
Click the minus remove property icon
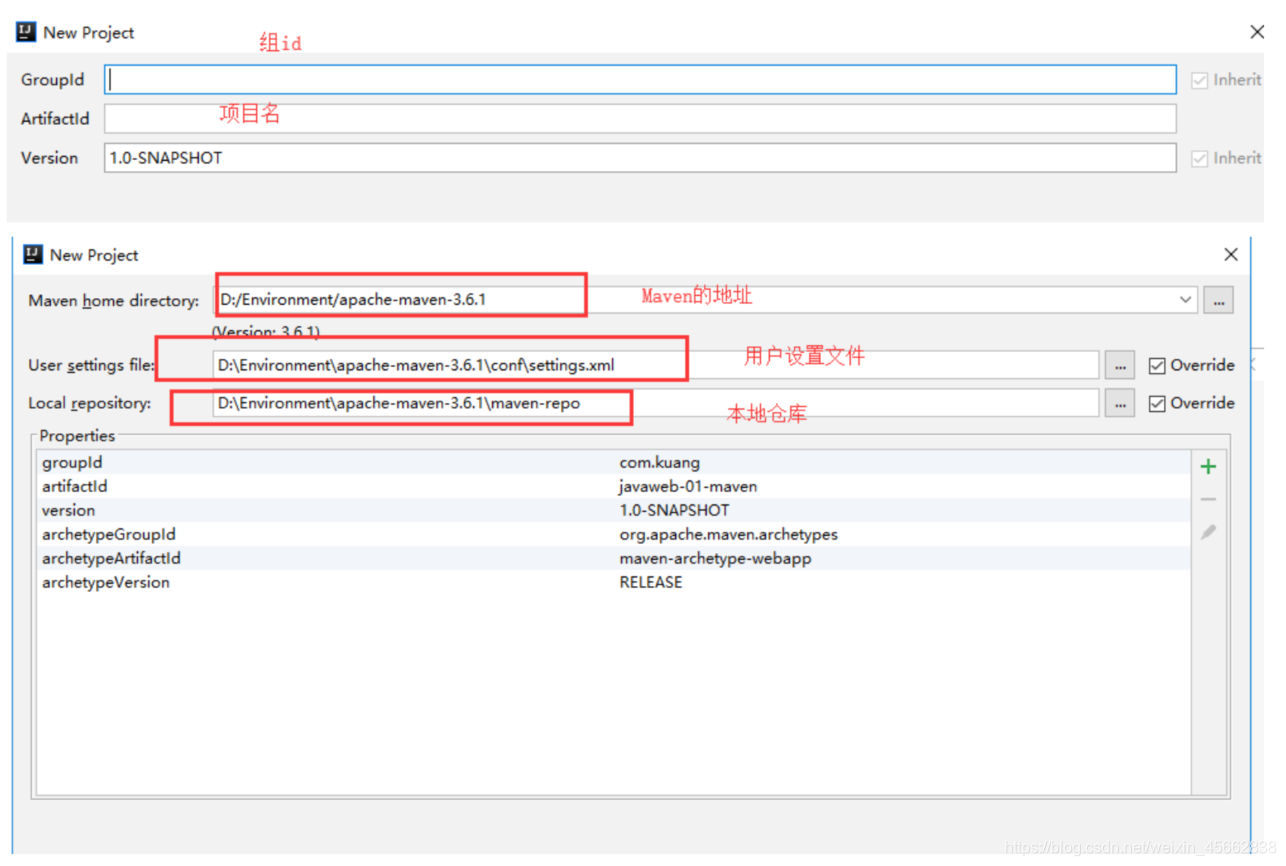click(1208, 499)
